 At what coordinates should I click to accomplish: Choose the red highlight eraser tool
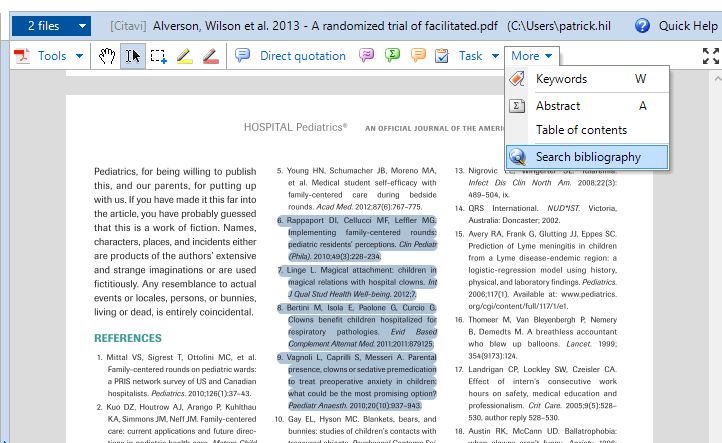point(210,56)
